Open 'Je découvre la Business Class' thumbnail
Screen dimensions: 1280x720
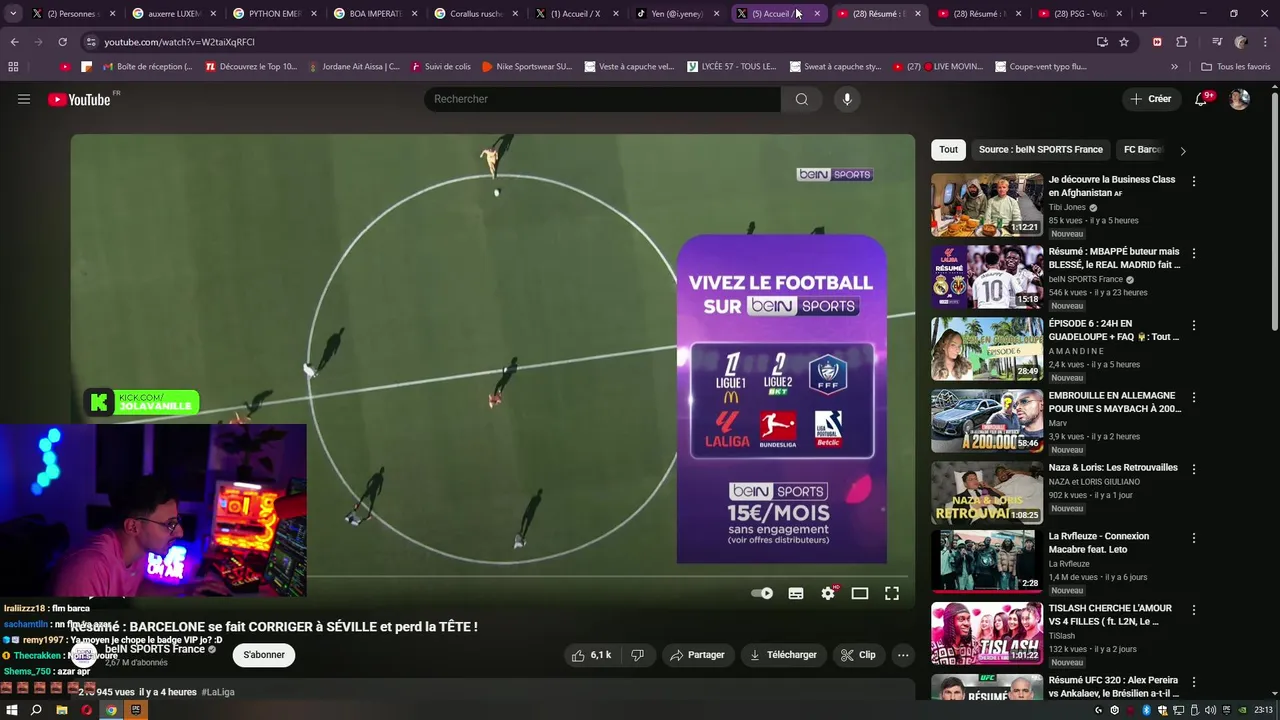987,205
